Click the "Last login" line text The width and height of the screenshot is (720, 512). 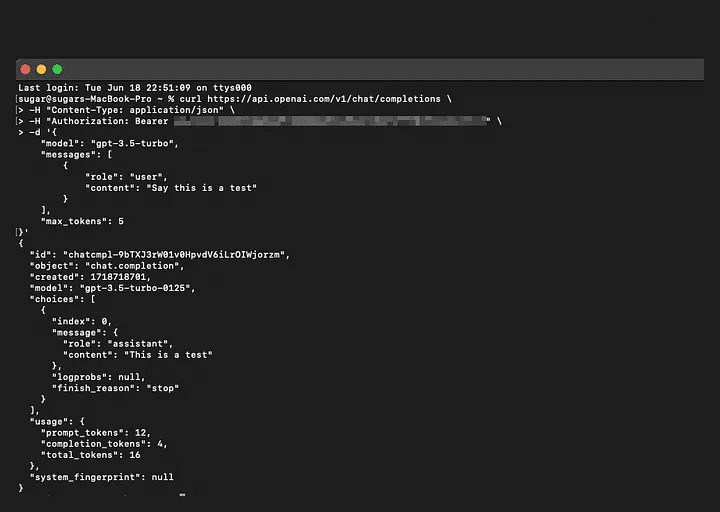point(135,88)
